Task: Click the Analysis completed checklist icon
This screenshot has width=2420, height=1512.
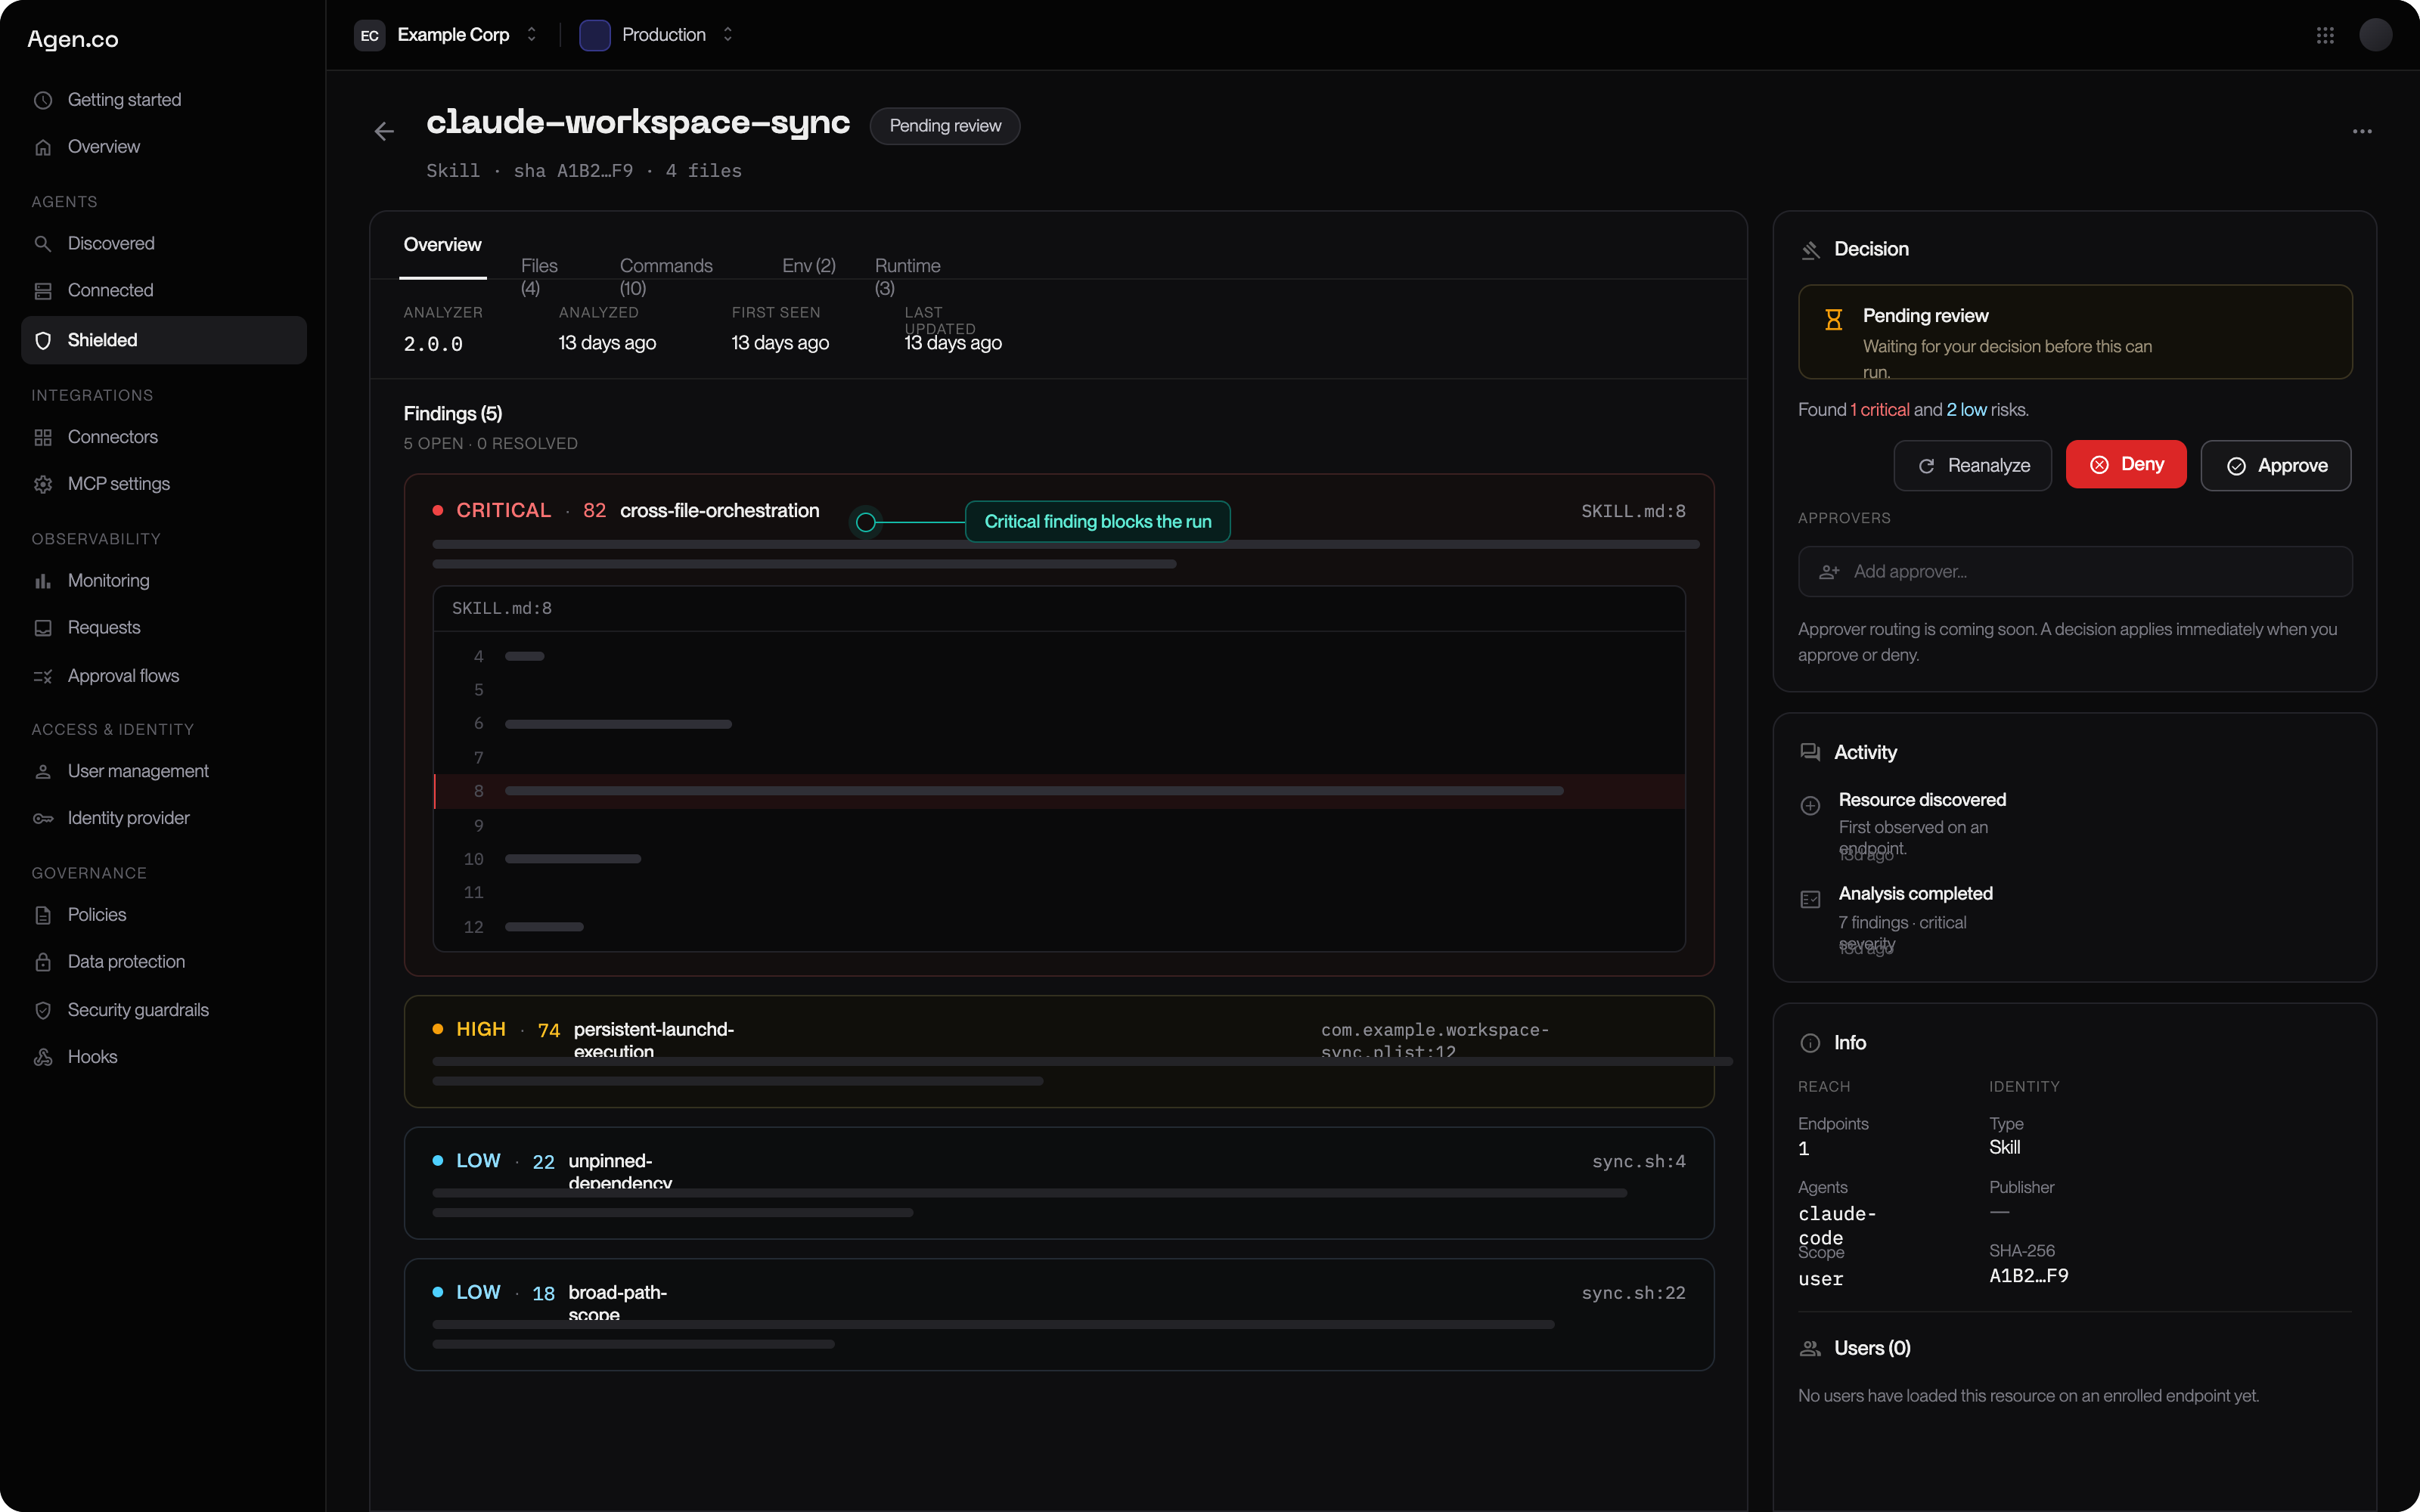Action: click(1810, 900)
